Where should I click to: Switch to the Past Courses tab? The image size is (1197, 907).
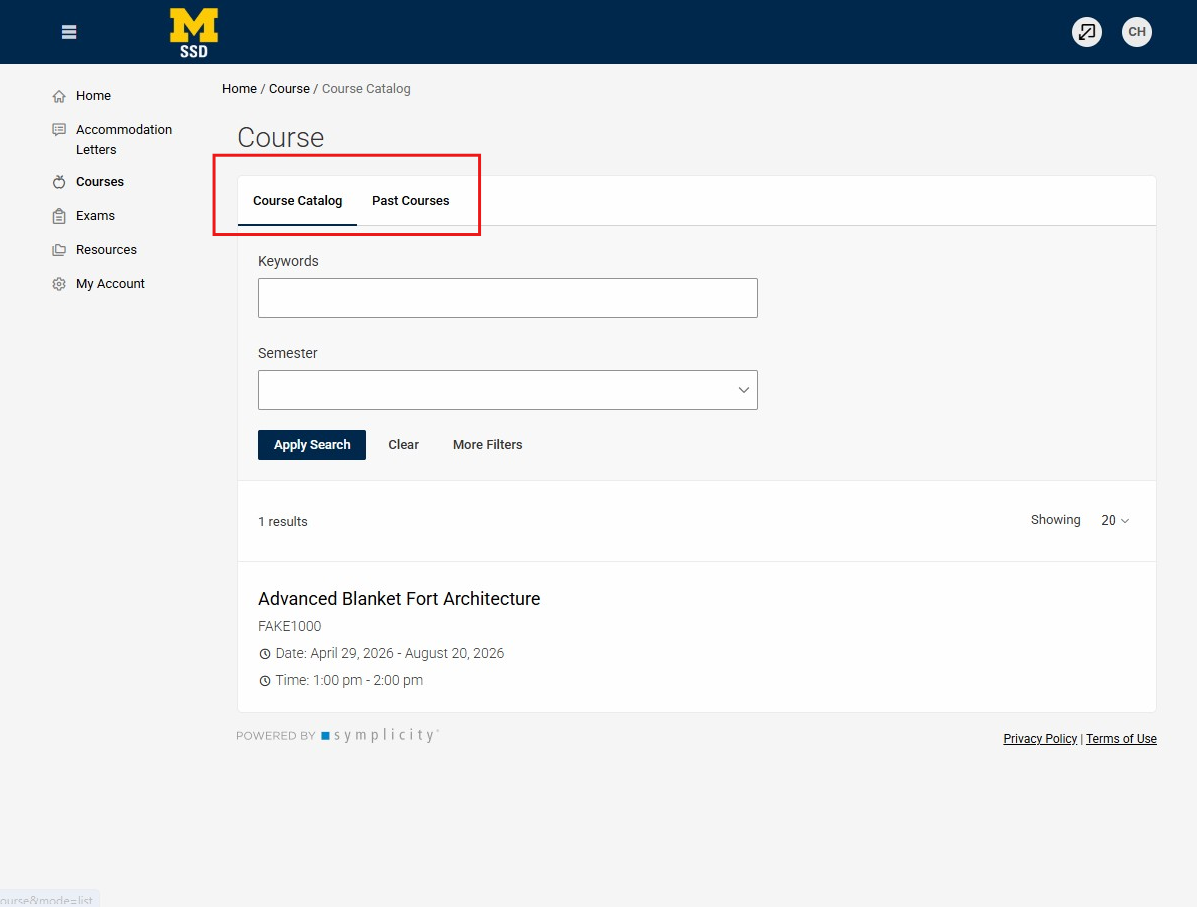411,201
